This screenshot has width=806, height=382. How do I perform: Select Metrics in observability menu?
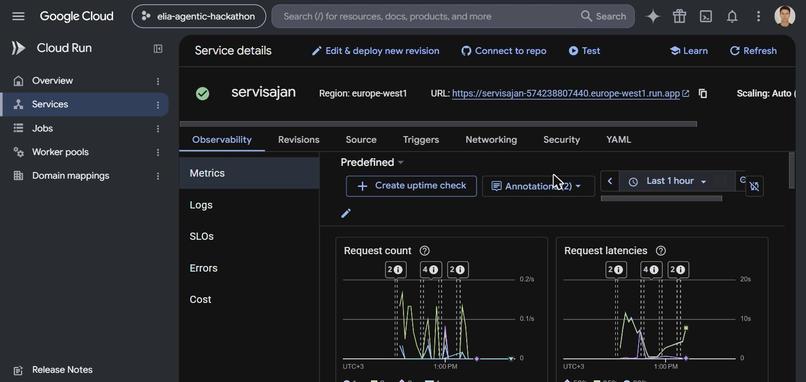click(x=249, y=173)
